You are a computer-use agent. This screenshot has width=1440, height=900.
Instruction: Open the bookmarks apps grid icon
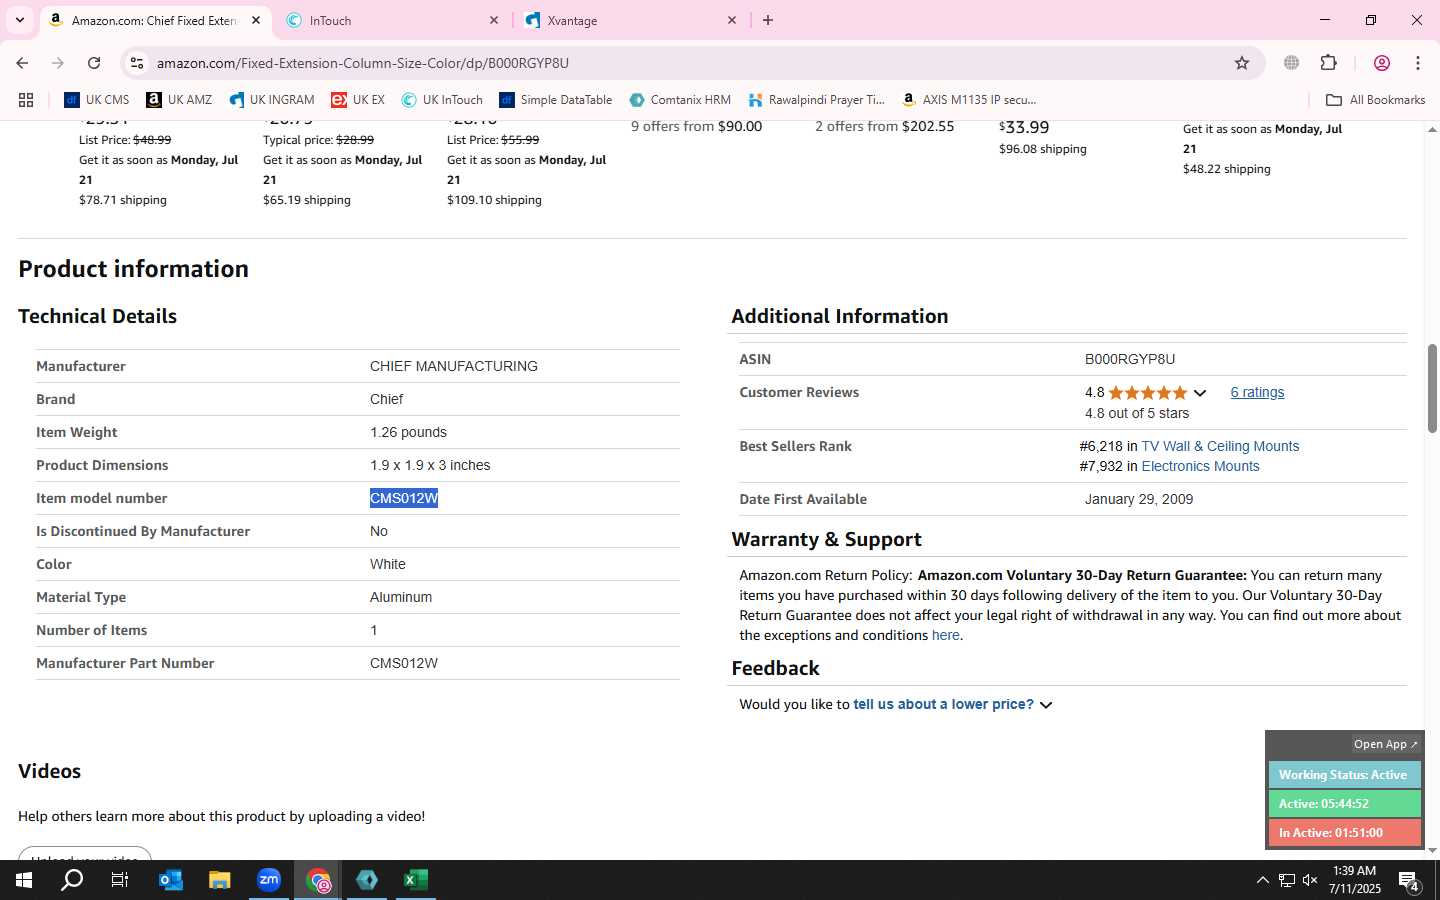point(26,100)
